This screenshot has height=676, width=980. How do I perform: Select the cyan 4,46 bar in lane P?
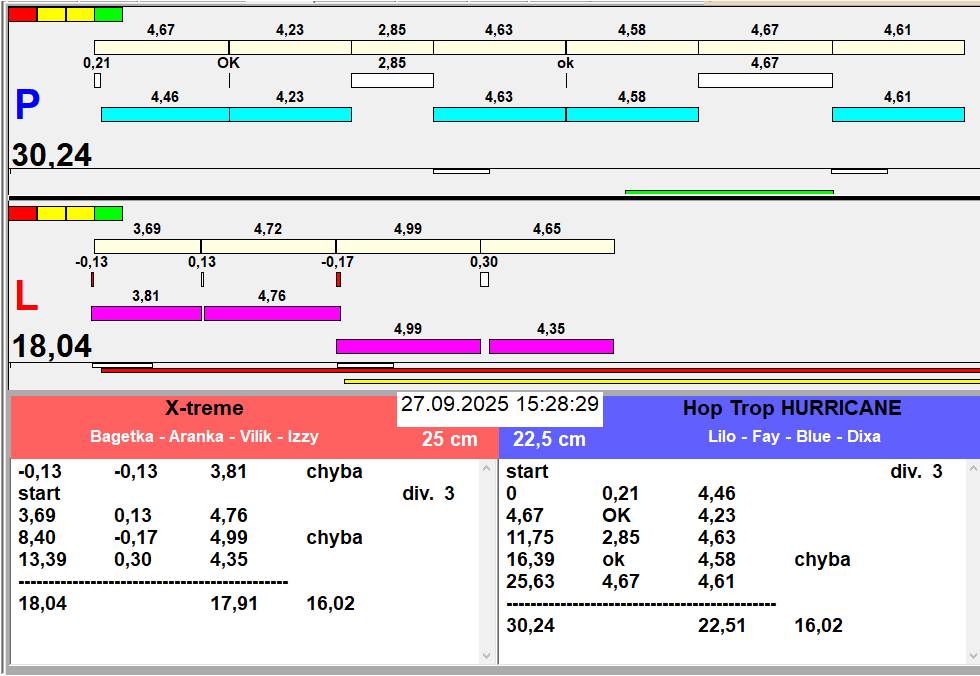coord(165,114)
